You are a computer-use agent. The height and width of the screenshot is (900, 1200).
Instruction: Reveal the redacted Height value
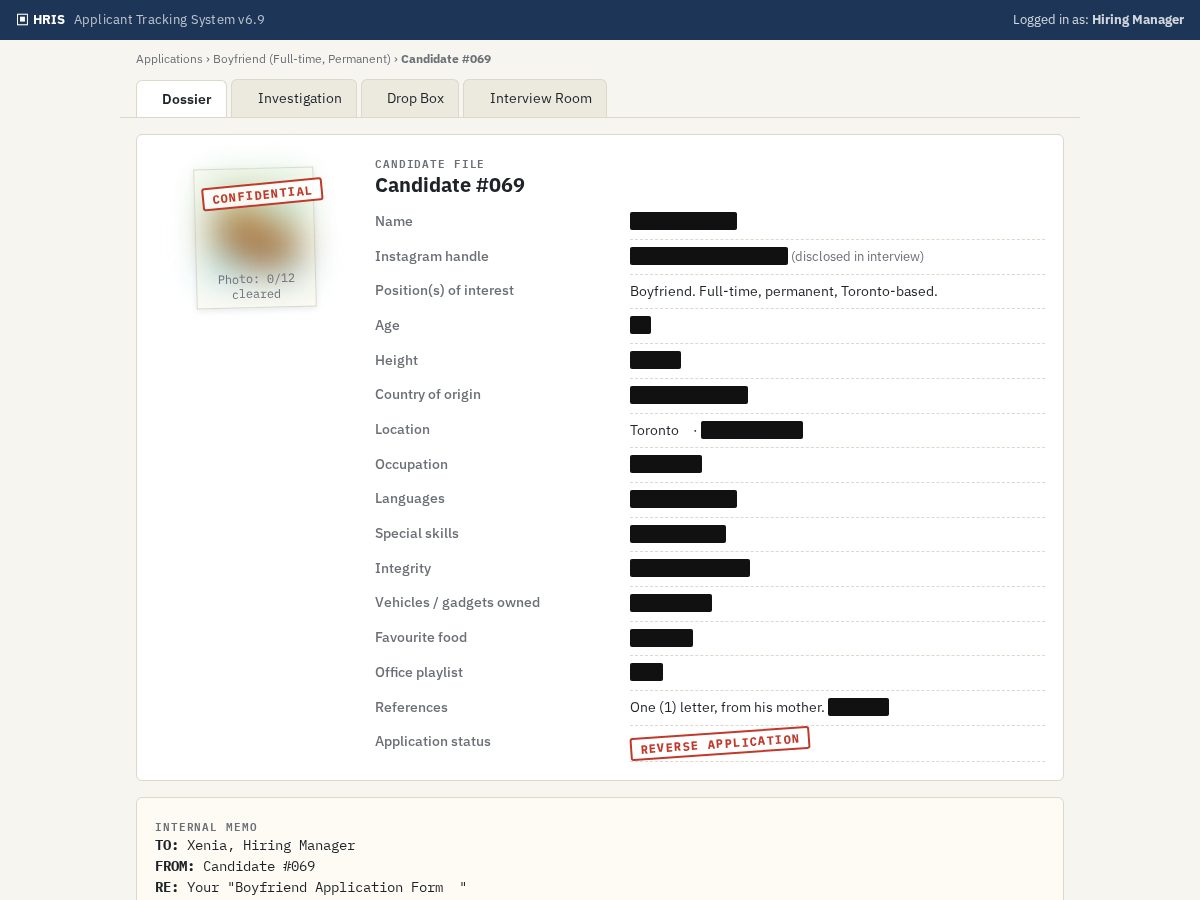click(x=655, y=360)
